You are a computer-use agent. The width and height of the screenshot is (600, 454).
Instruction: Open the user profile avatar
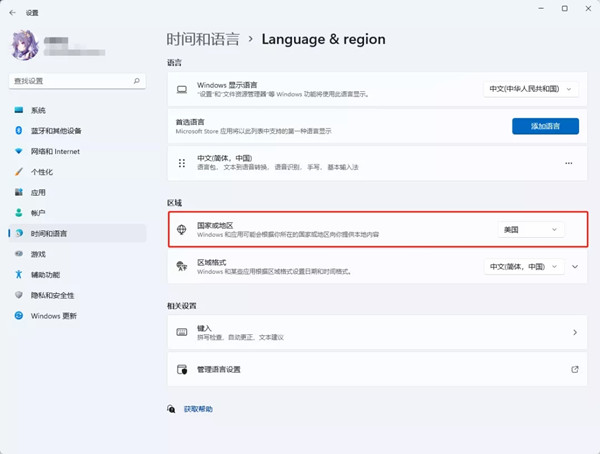click(25, 46)
